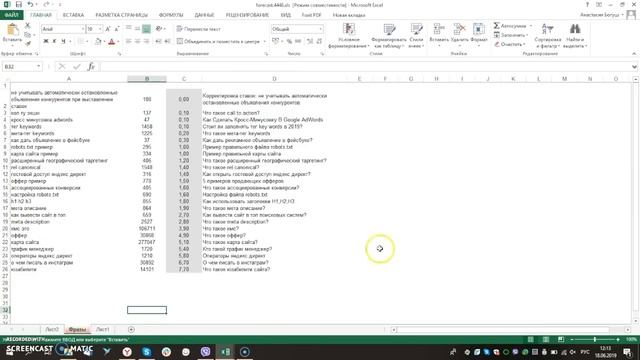Open the Автосумма dropdown arrow

(x=531, y=26)
